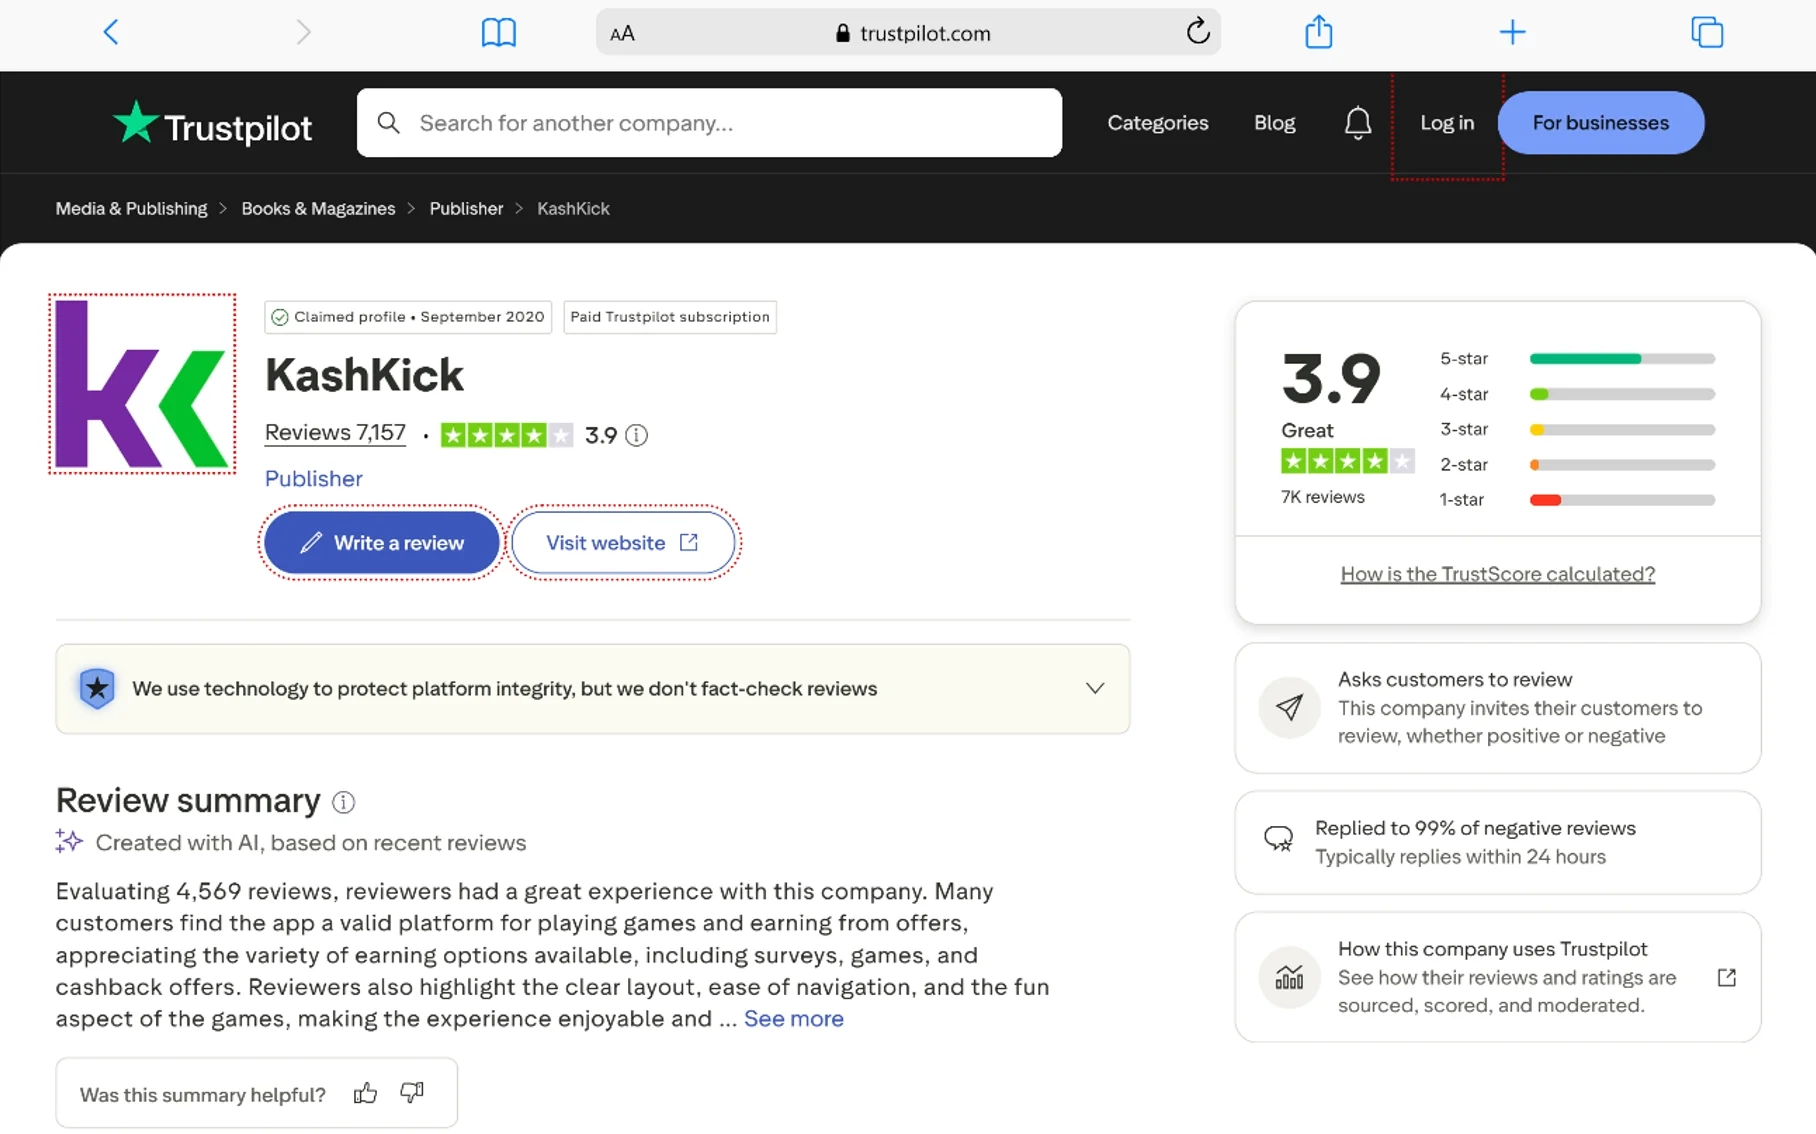Add a new Safari tab
Screen dimensions: 1816x1134
click(1512, 32)
